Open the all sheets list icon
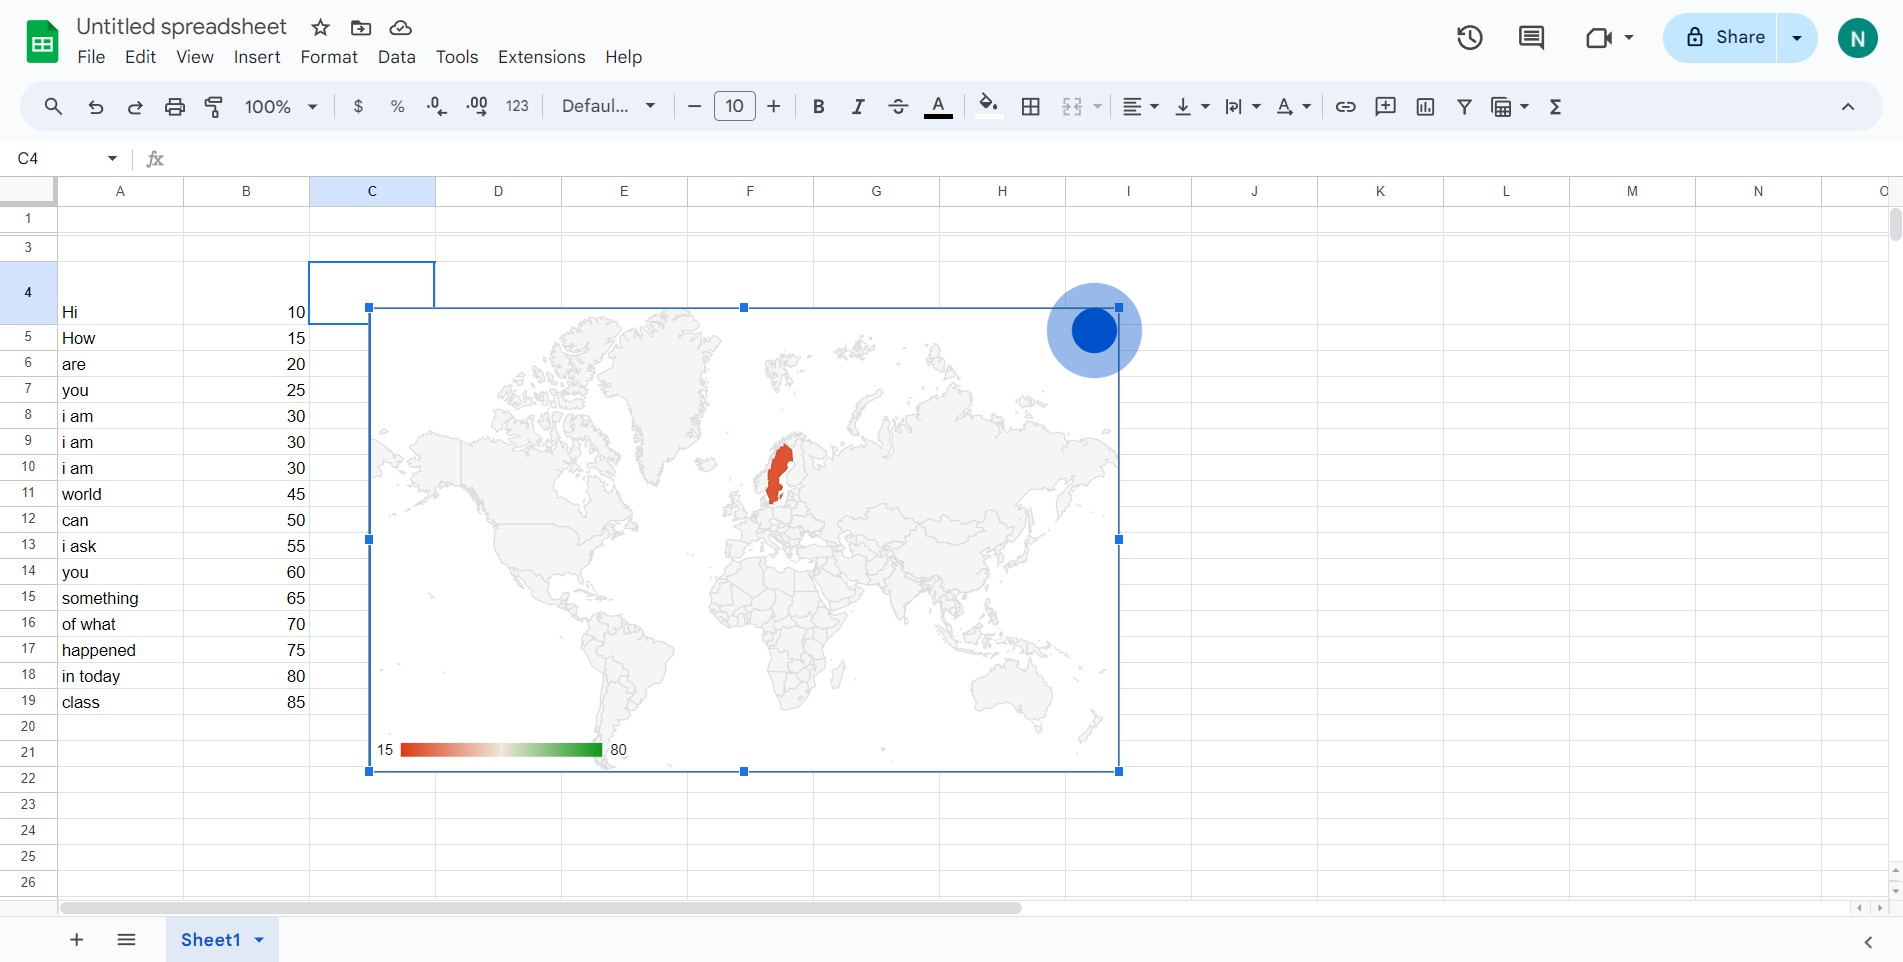Image resolution: width=1903 pixels, height=962 pixels. [x=126, y=939]
